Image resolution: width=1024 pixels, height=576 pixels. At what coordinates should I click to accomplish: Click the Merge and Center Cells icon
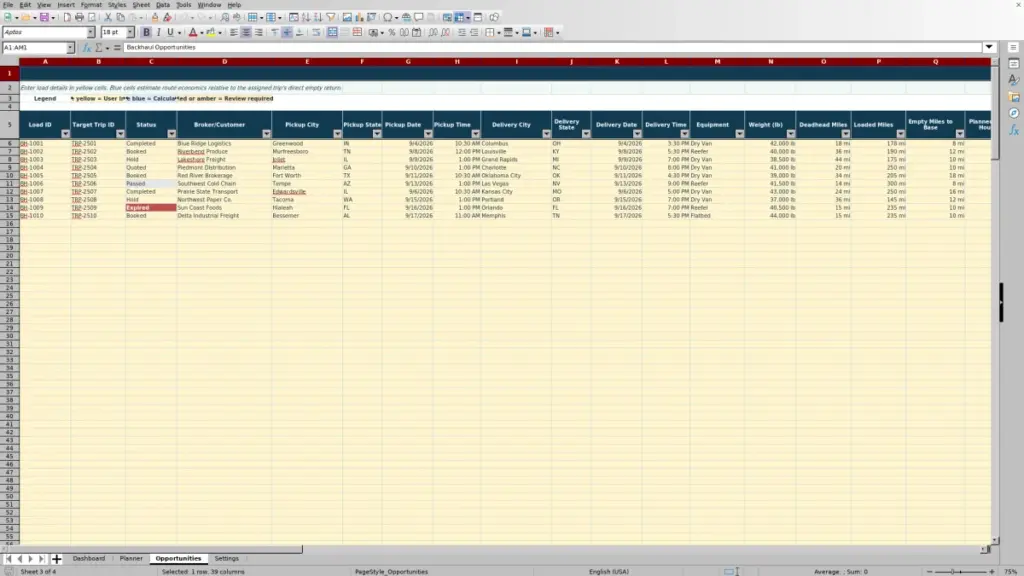tap(332, 33)
